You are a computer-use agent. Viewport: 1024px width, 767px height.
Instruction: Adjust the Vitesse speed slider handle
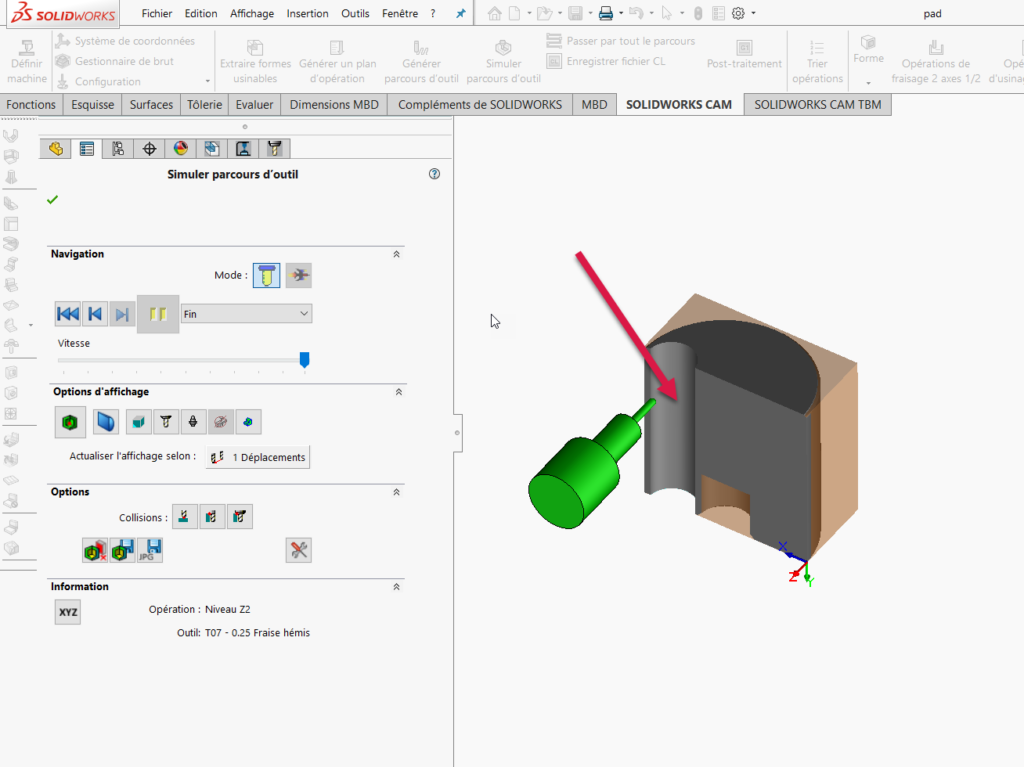click(x=304, y=359)
